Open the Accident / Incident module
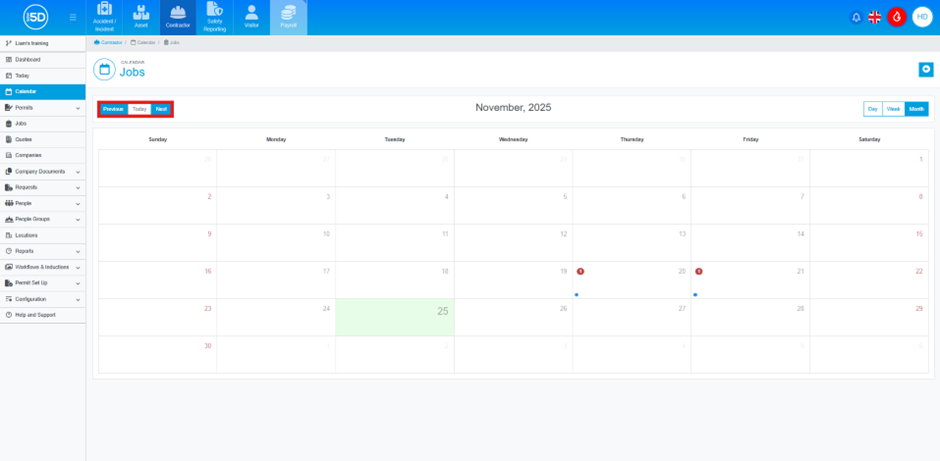940x461 pixels. 105,18
